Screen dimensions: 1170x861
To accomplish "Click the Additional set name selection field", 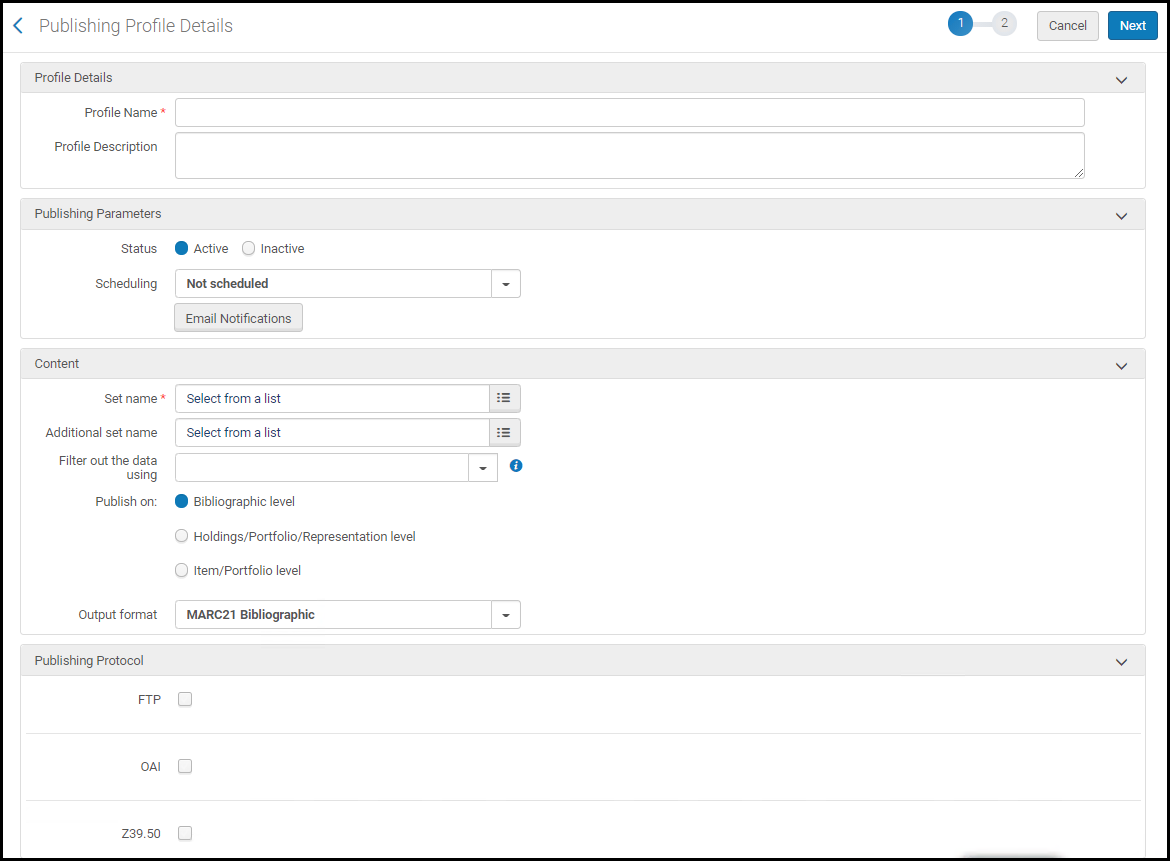I will click(332, 433).
